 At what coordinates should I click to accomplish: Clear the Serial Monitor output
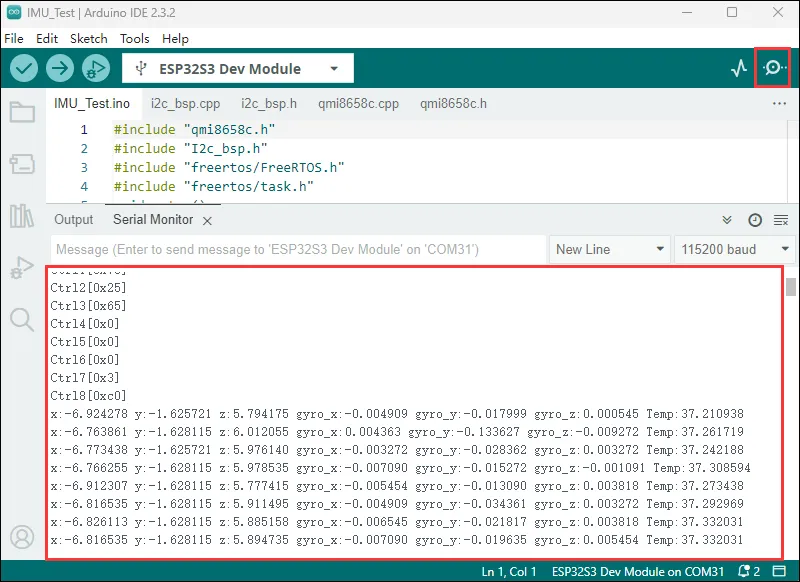tap(781, 220)
